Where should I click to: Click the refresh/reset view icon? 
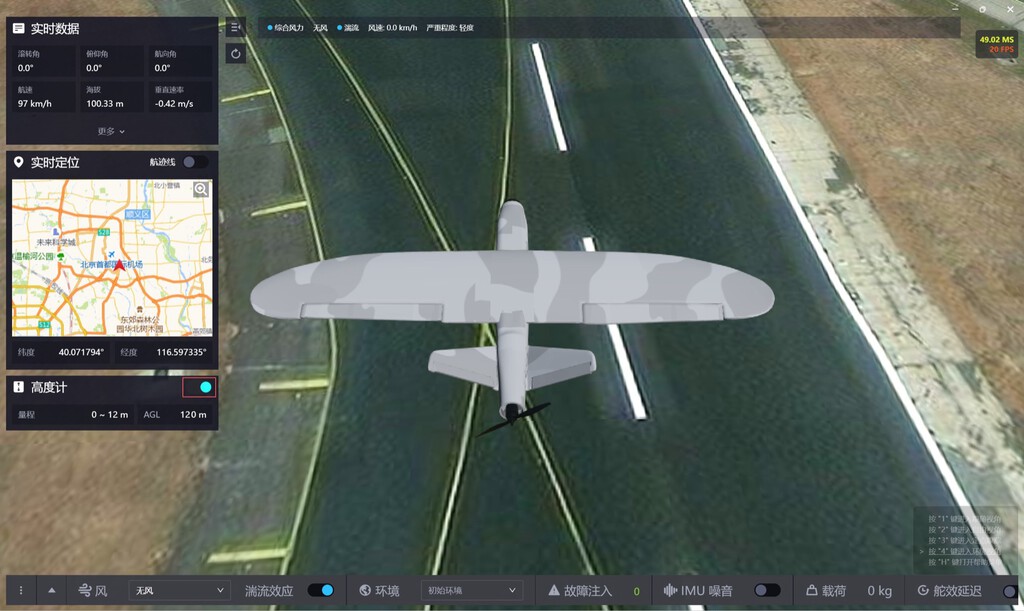coord(235,54)
